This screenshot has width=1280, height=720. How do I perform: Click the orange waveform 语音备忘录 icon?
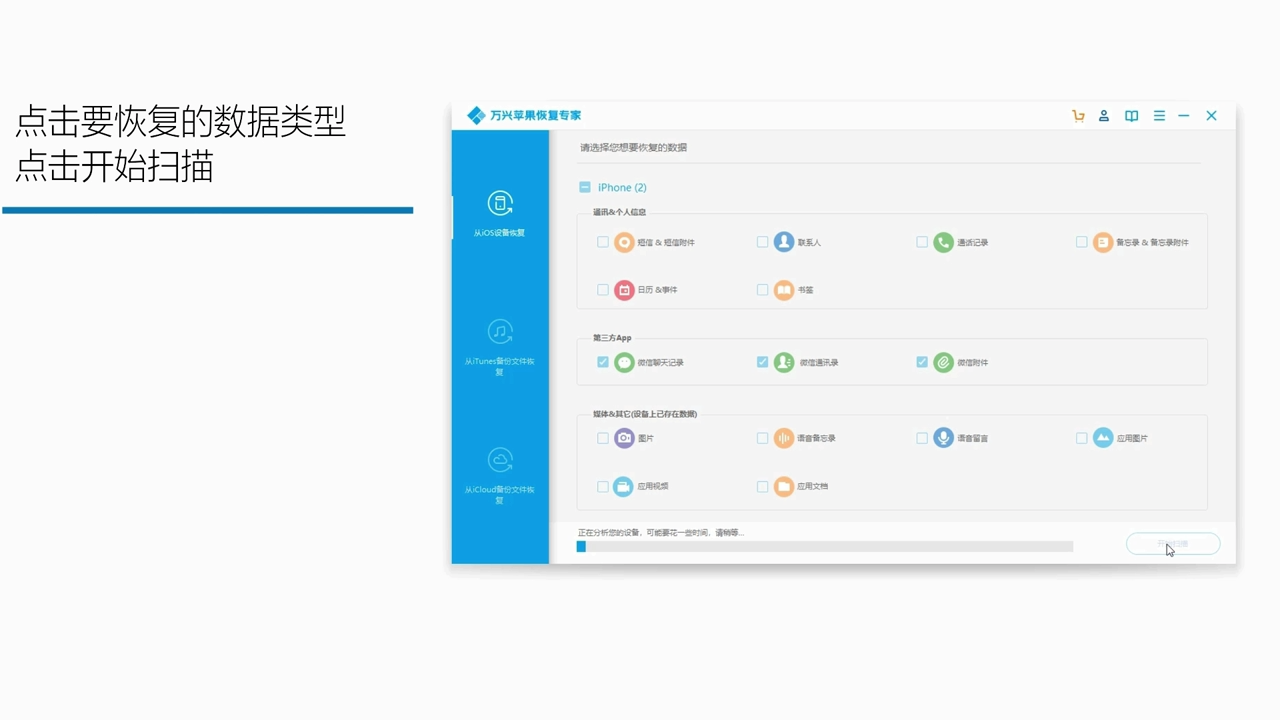point(784,438)
